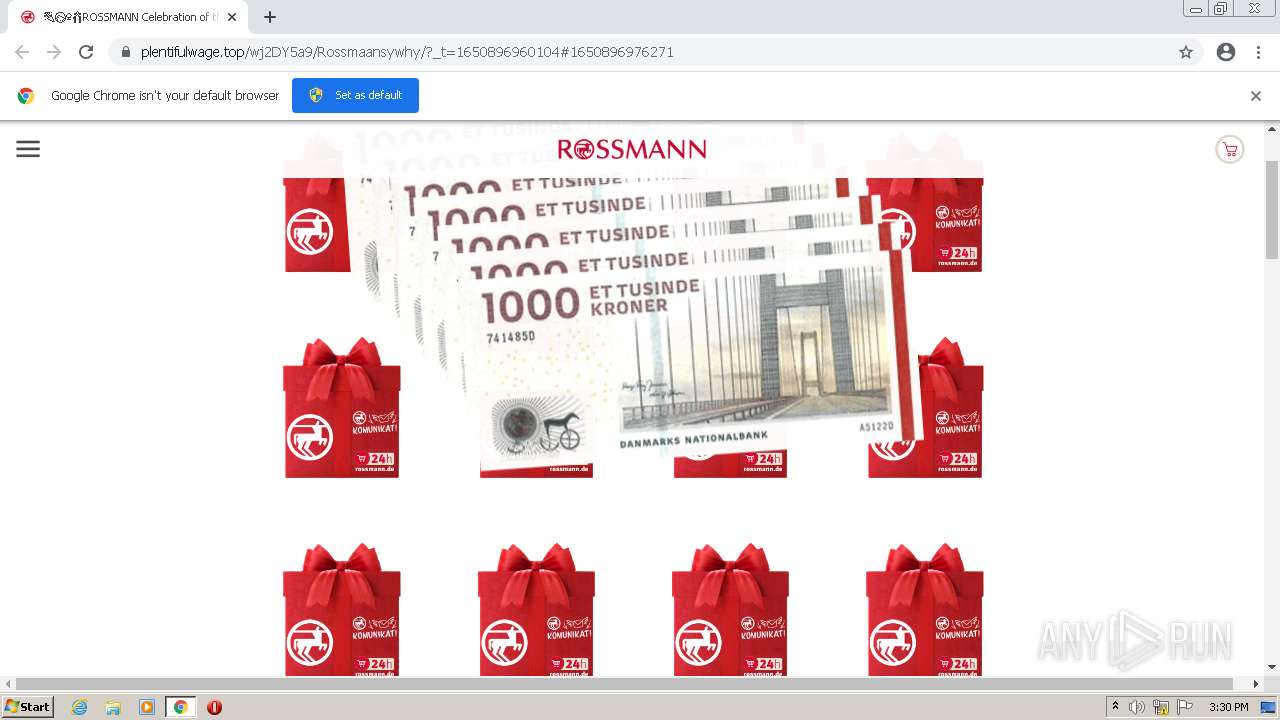
Task: Open the Chrome profile avatar
Action: point(1226,52)
